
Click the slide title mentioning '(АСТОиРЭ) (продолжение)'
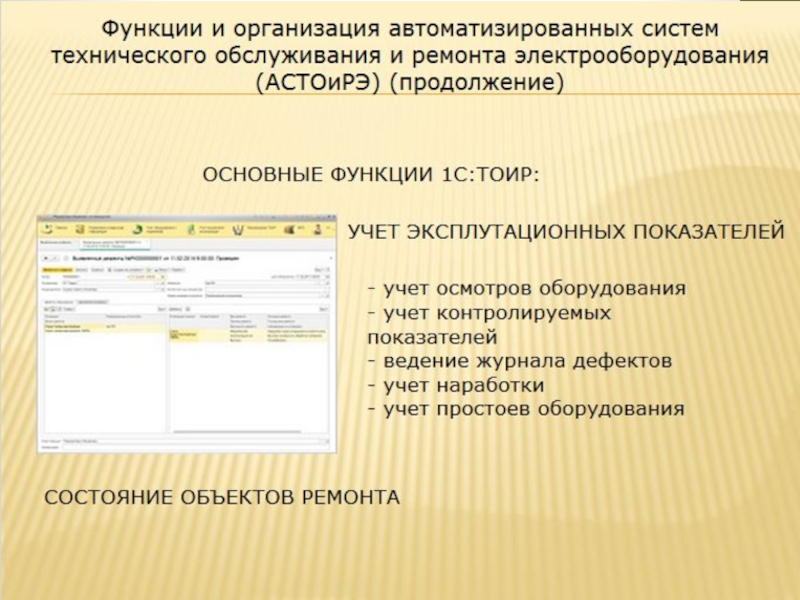coord(410,56)
